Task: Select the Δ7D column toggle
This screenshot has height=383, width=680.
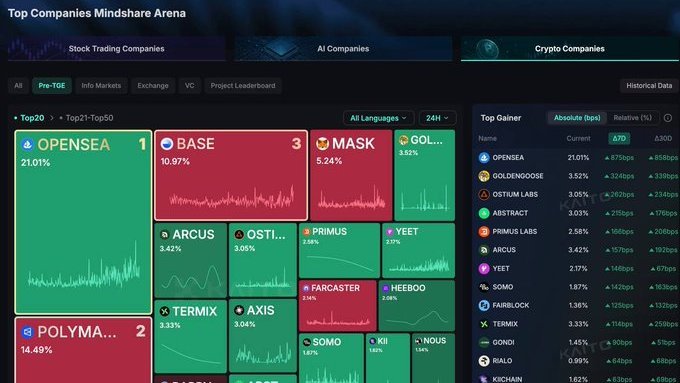Action: [619, 138]
